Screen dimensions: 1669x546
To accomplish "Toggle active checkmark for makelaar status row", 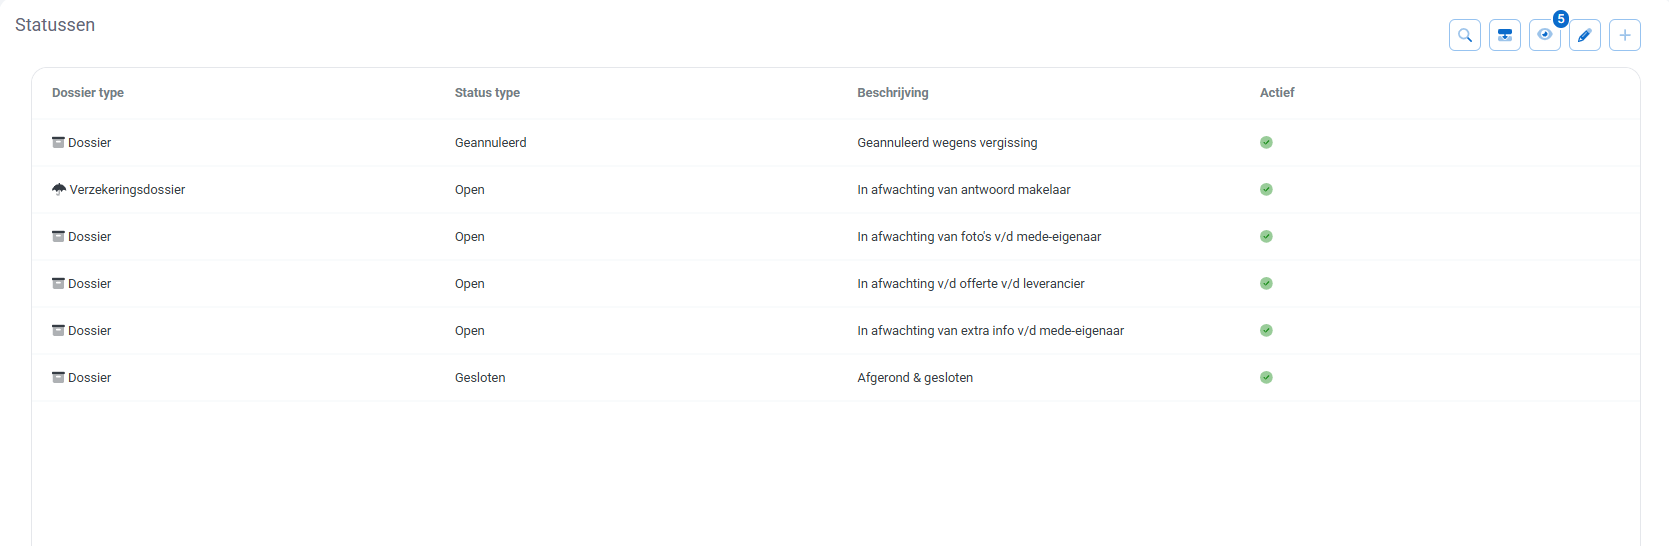I will (x=1266, y=189).
